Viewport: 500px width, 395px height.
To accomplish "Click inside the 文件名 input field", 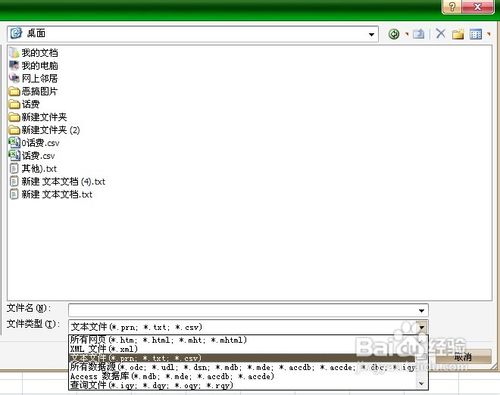I will click(243, 310).
